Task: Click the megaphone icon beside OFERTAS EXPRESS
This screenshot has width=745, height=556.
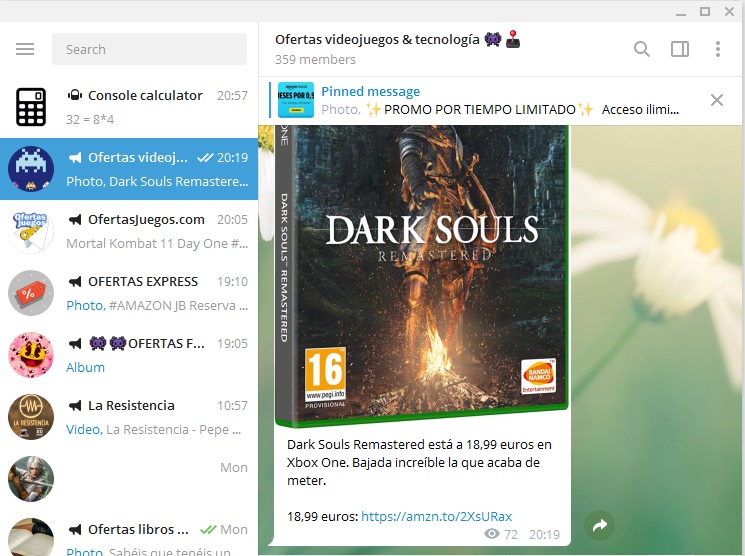Action: [x=75, y=282]
